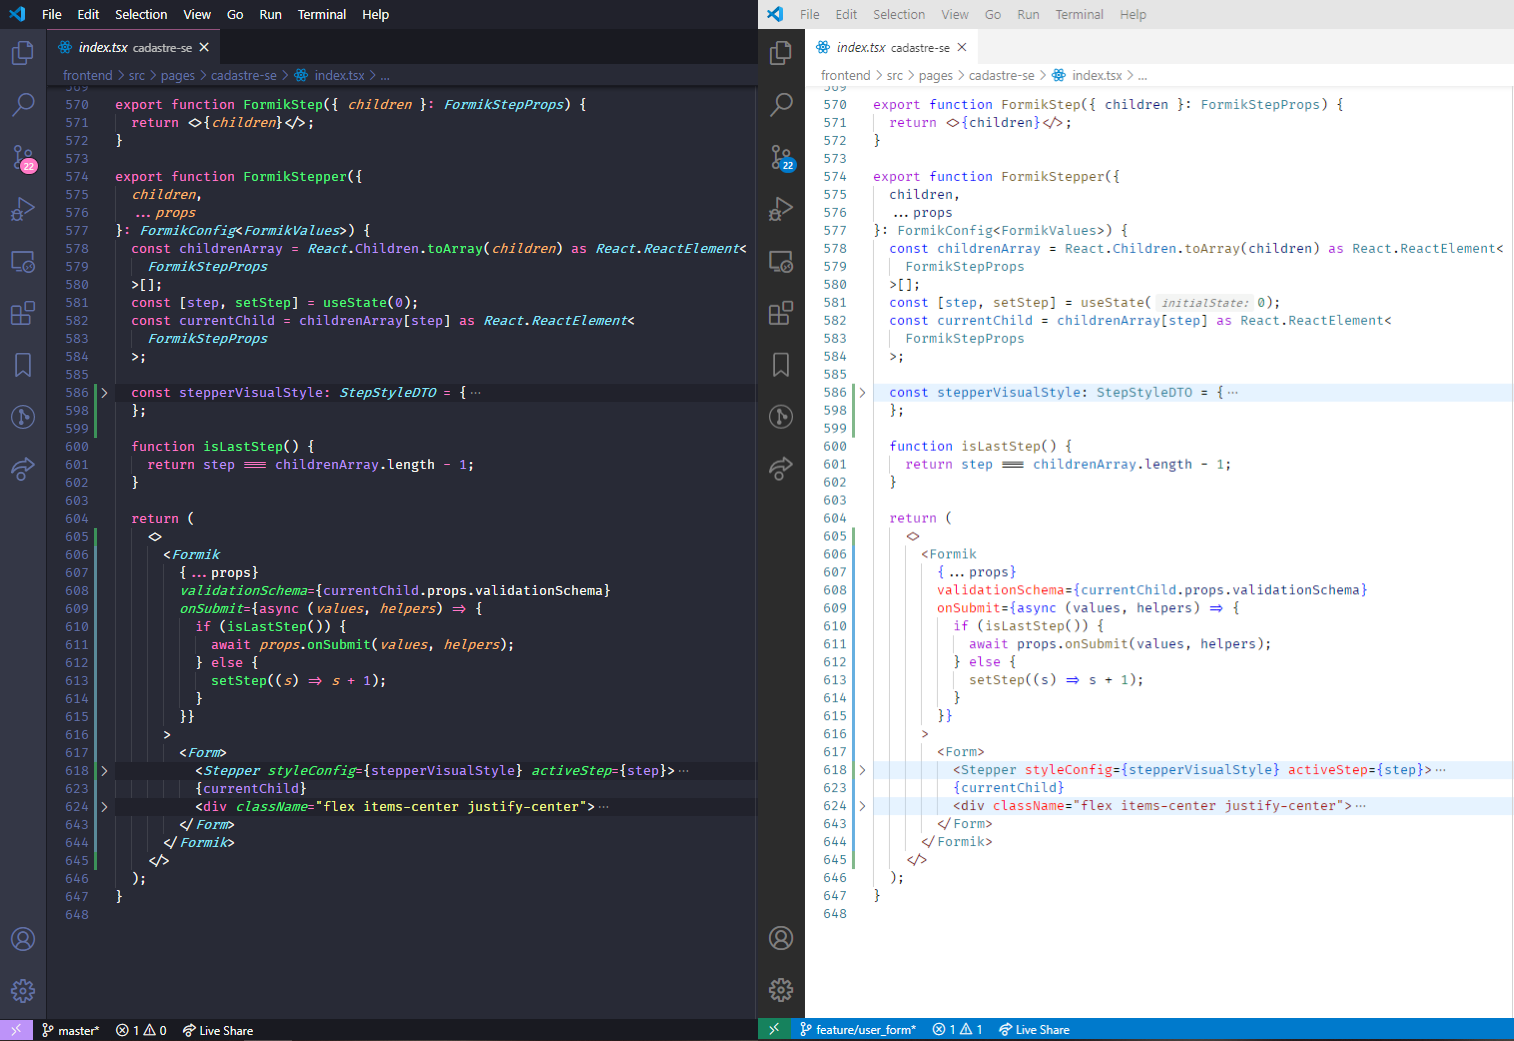The image size is (1514, 1041).
Task: Open Extensions in the light window
Action: point(781,313)
